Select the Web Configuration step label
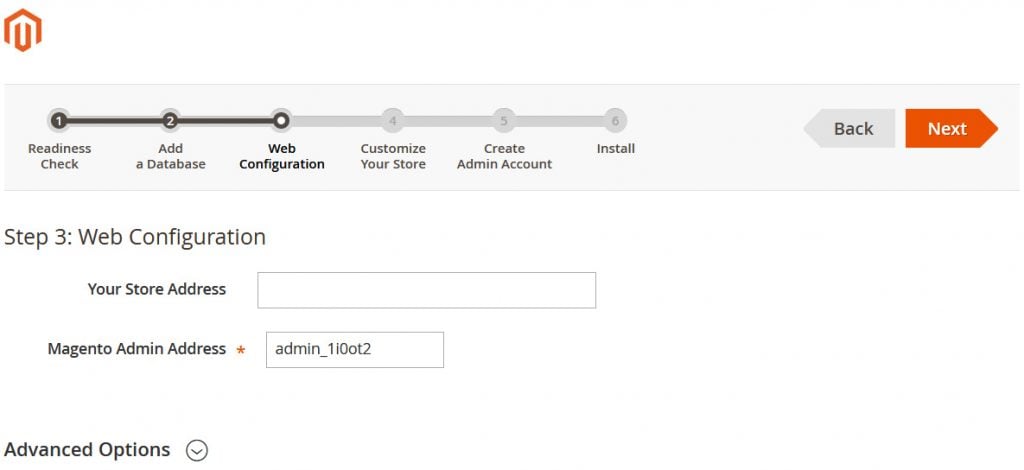This screenshot has width=1024, height=470. click(x=282, y=156)
